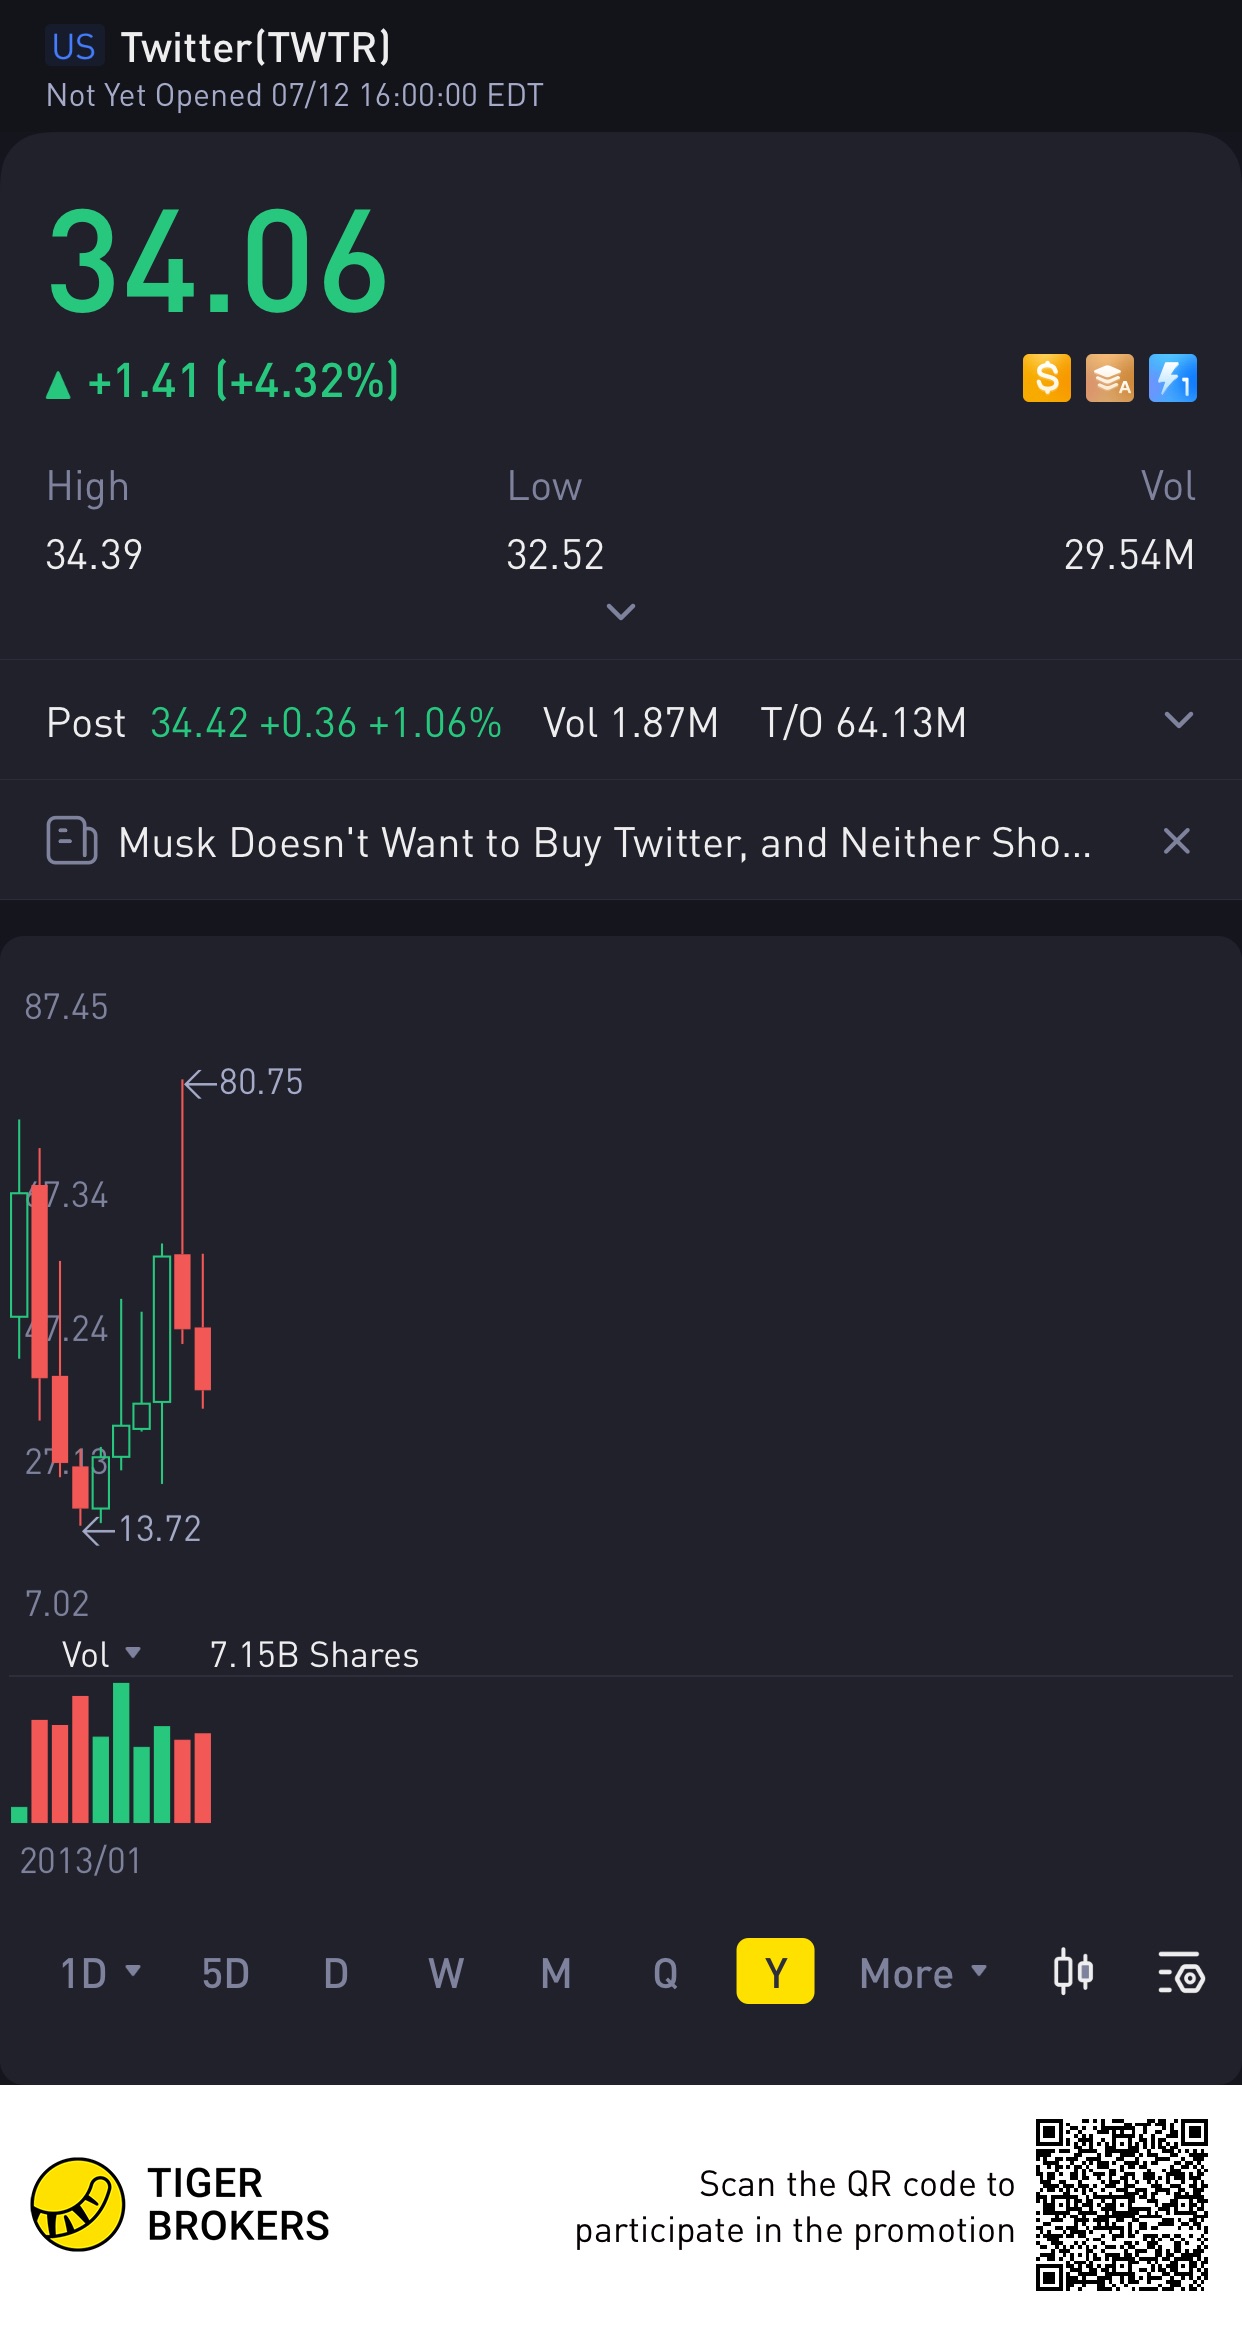Tap the 80.75 high point on chart
Screen dimensions: 1242x2325
(183, 1082)
